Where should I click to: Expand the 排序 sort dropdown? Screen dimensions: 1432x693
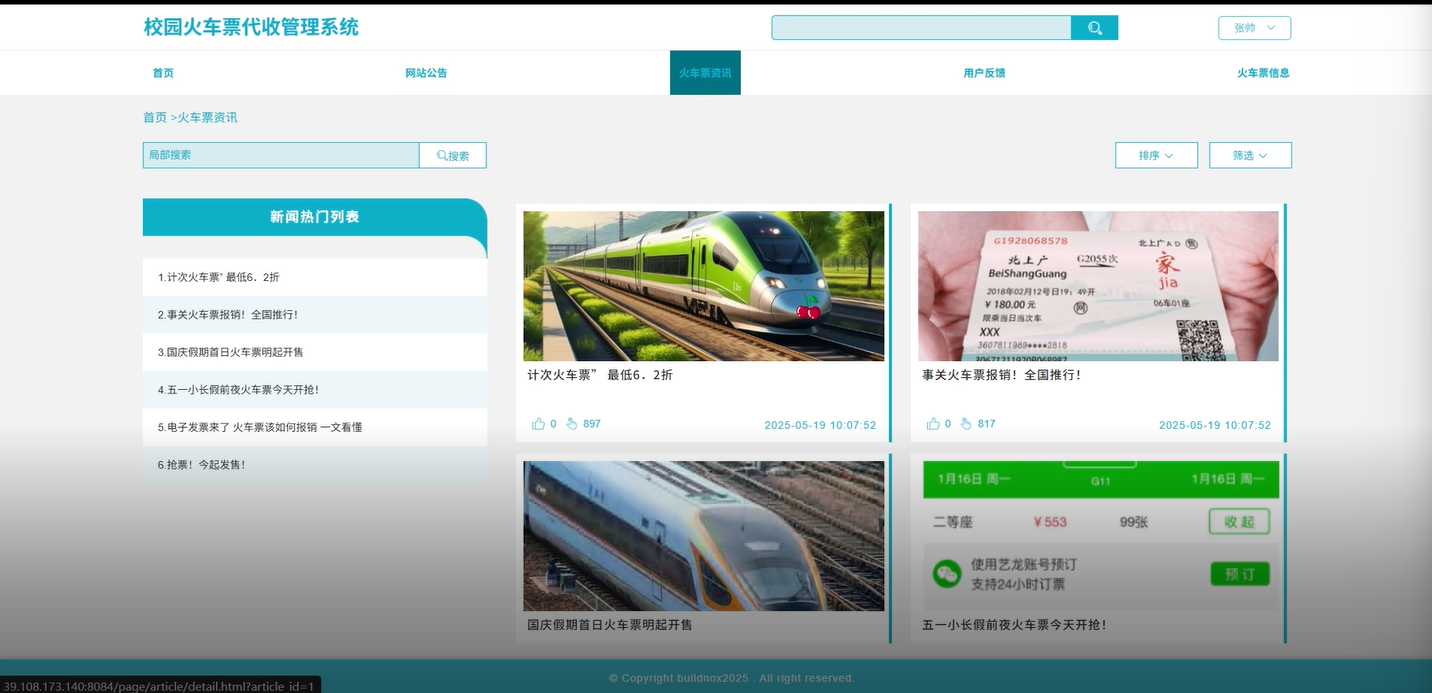(1156, 155)
